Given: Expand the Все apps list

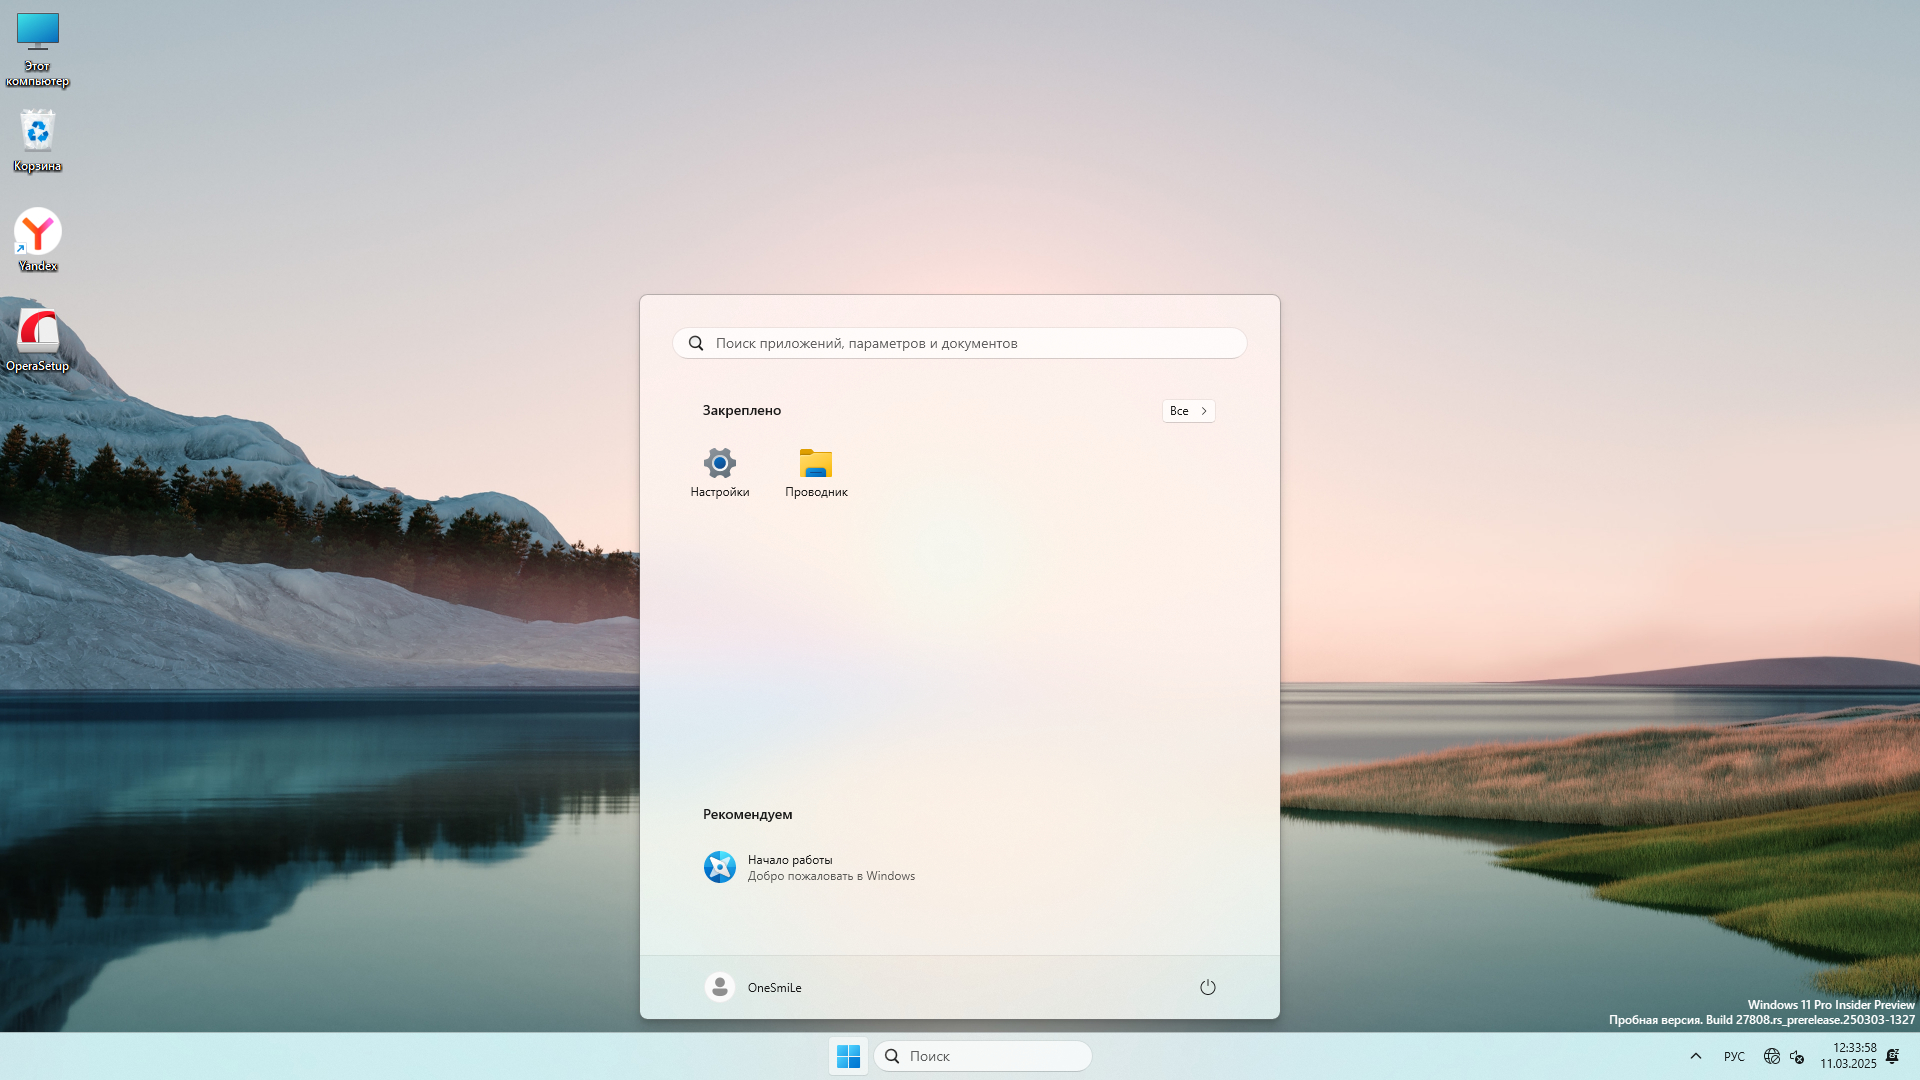Looking at the screenshot, I should click(1188, 411).
